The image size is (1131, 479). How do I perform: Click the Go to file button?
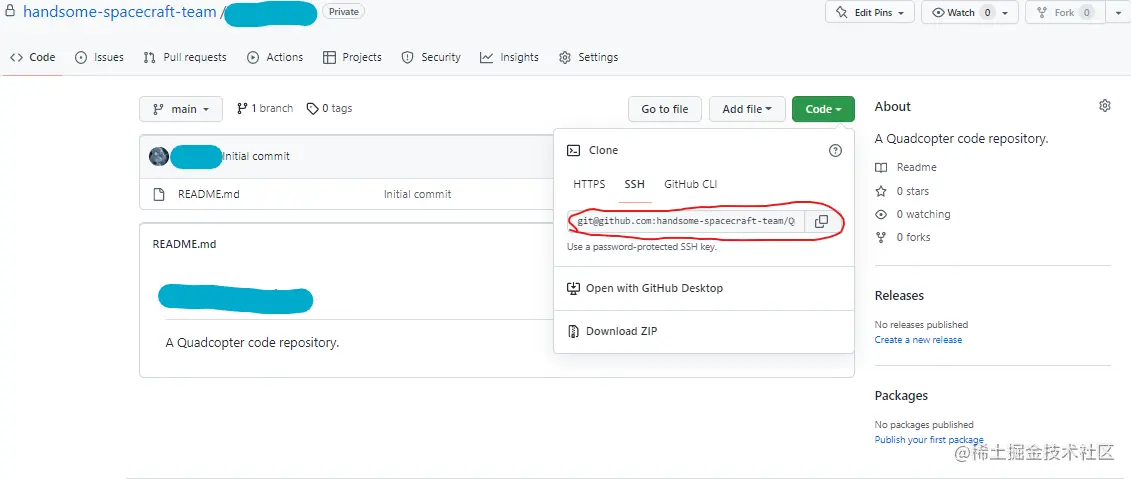click(665, 109)
